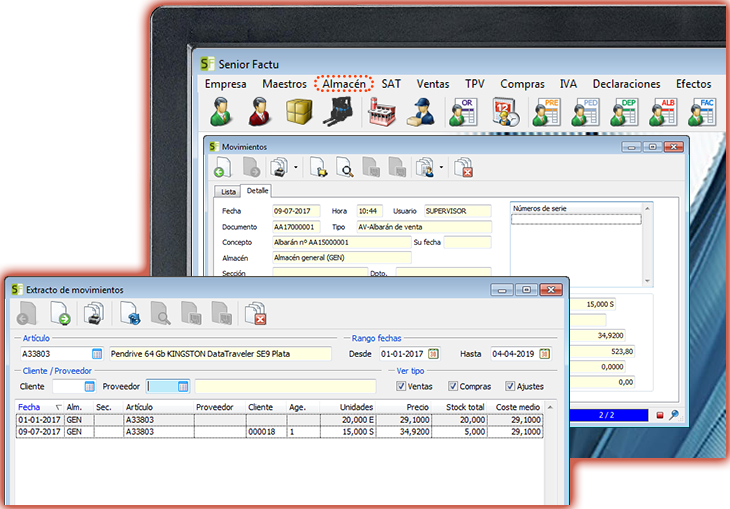Click the green-suit customer icon in main toolbar
This screenshot has height=509, width=730.
tap(221, 112)
